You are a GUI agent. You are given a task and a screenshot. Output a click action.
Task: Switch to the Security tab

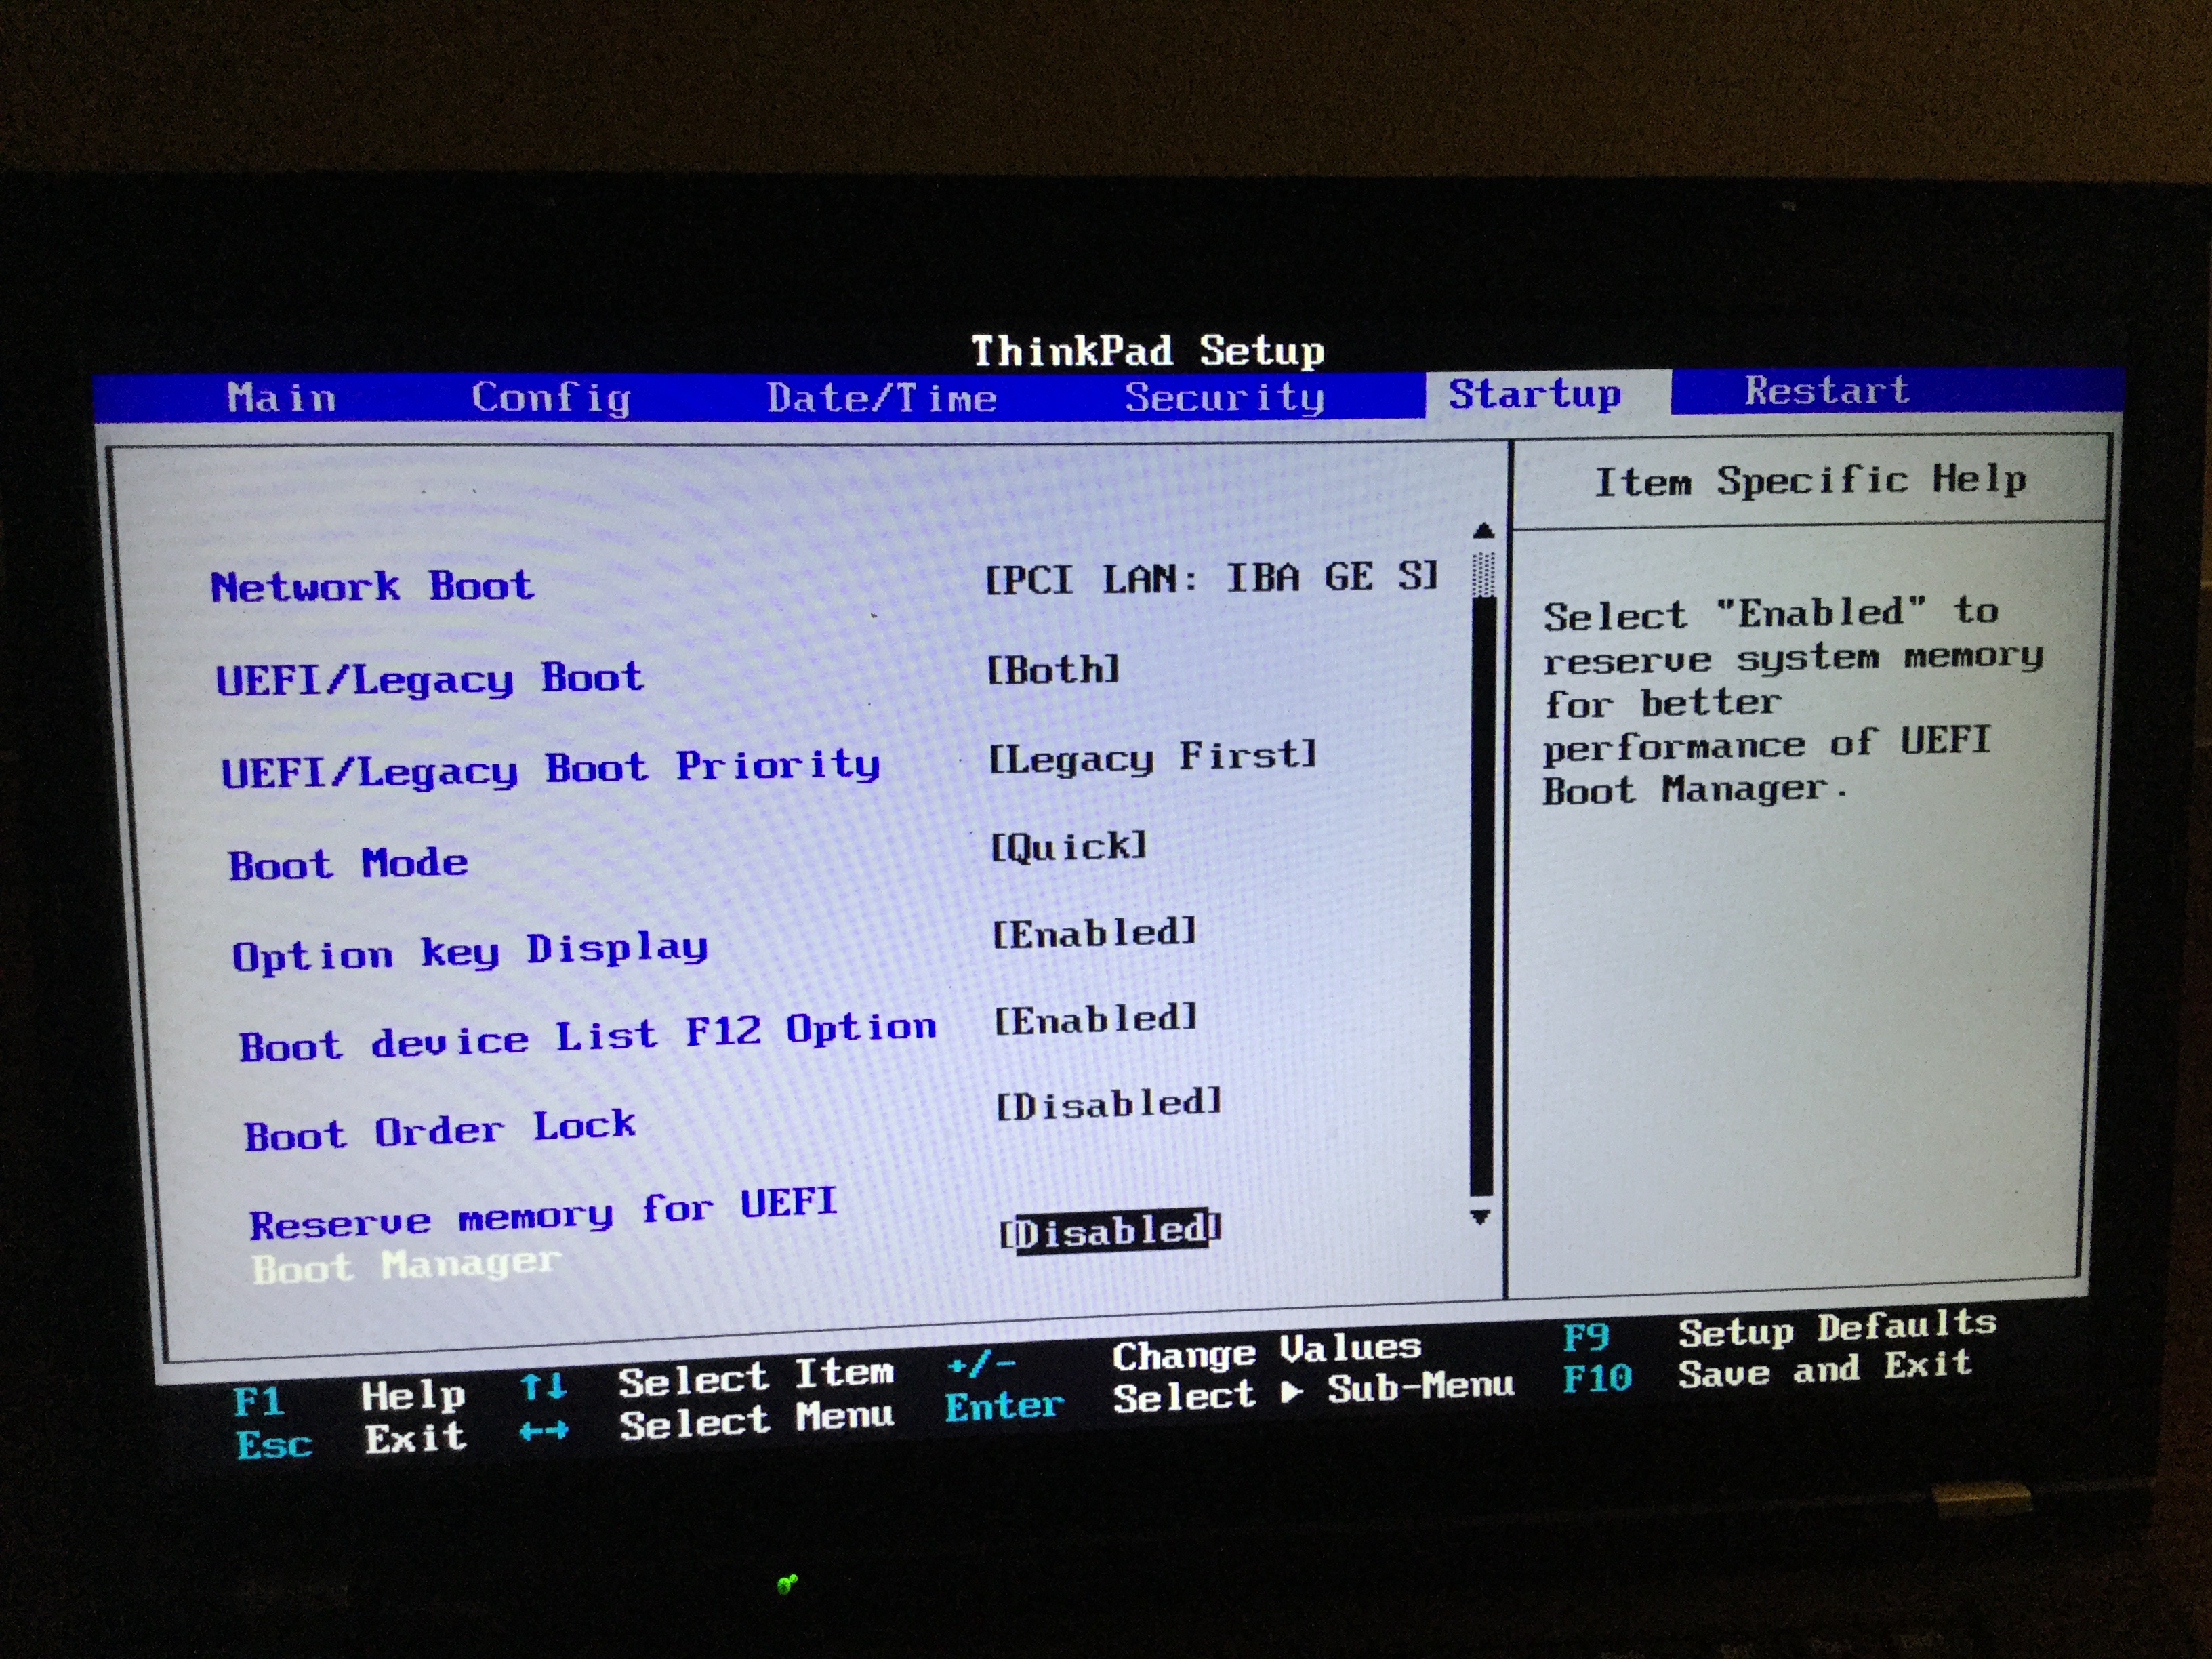tap(1224, 398)
